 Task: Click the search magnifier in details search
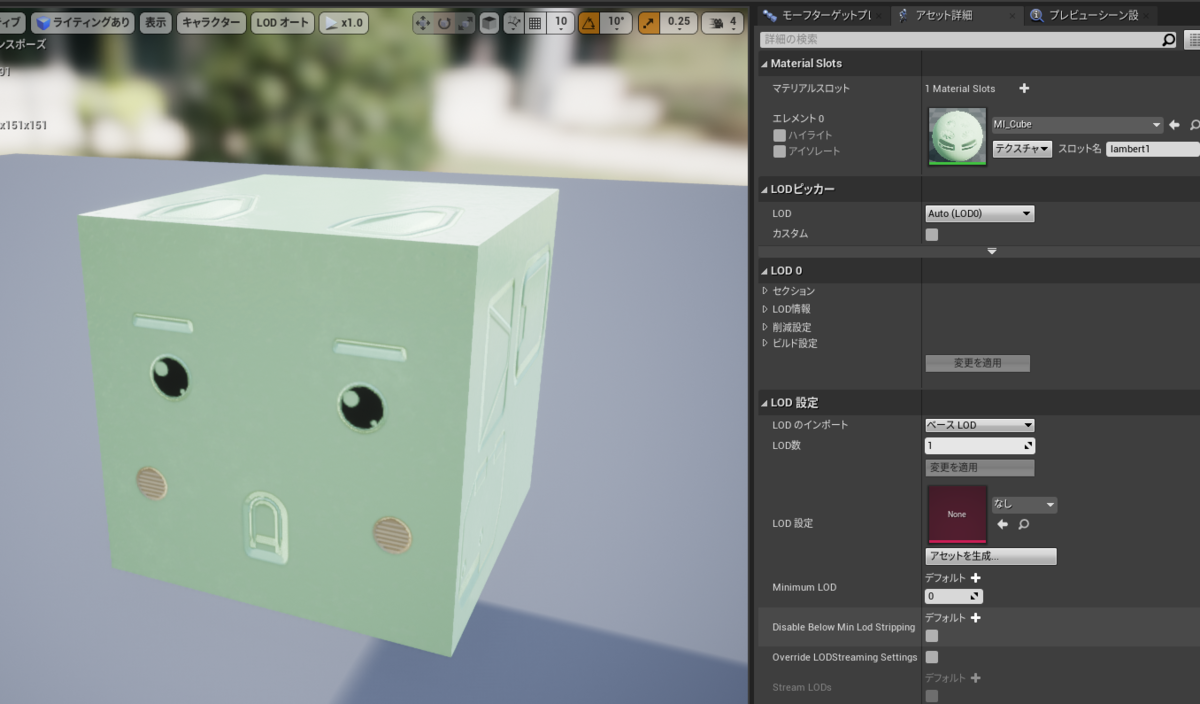1169,40
